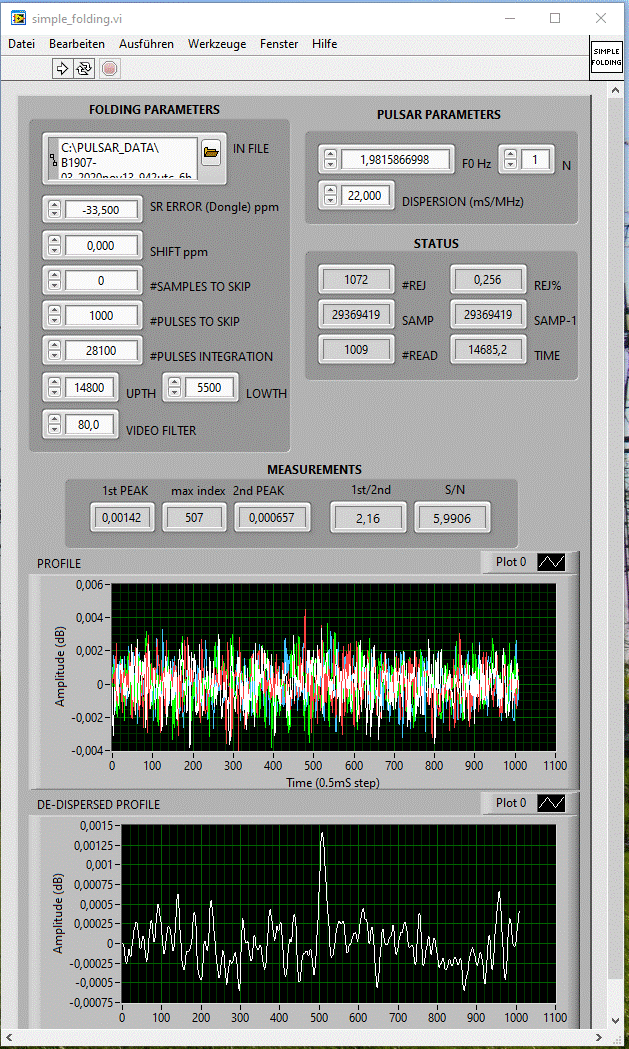
Task: Click the Run arrow toolbar button
Action: tap(62, 68)
